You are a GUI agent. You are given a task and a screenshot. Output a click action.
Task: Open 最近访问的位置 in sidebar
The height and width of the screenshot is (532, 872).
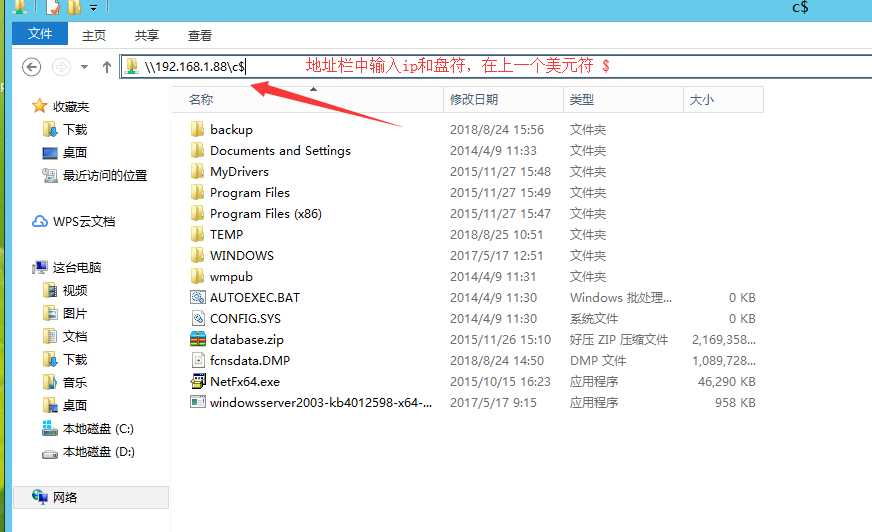coord(105,176)
